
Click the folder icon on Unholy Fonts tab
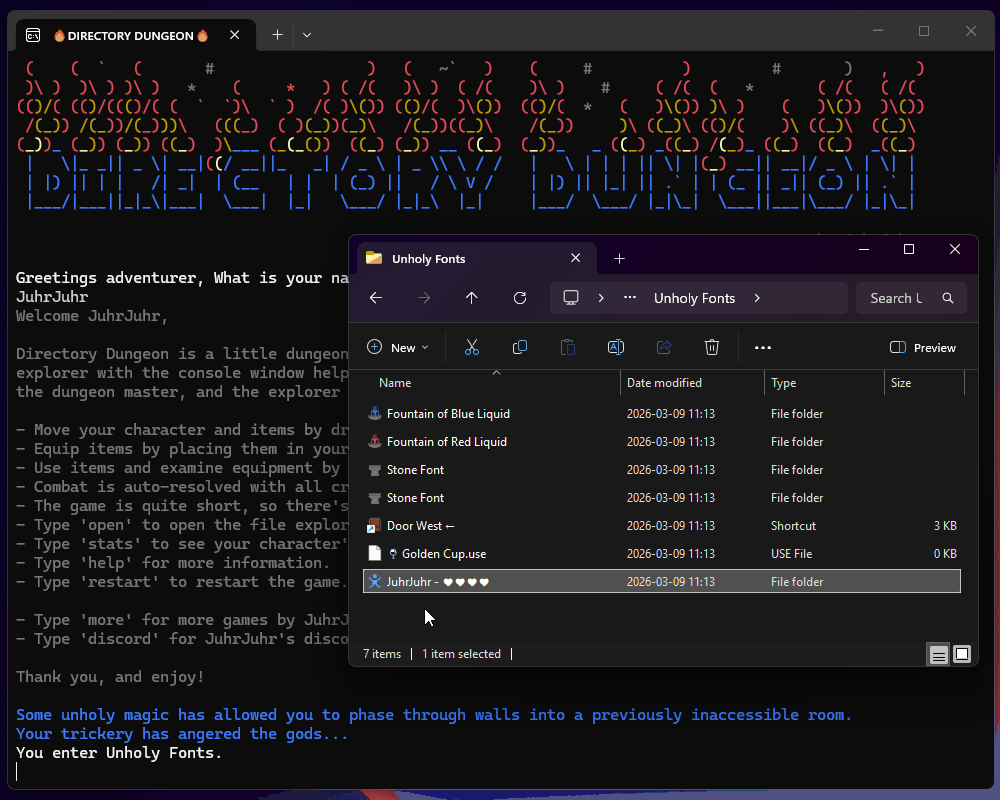pos(374,258)
